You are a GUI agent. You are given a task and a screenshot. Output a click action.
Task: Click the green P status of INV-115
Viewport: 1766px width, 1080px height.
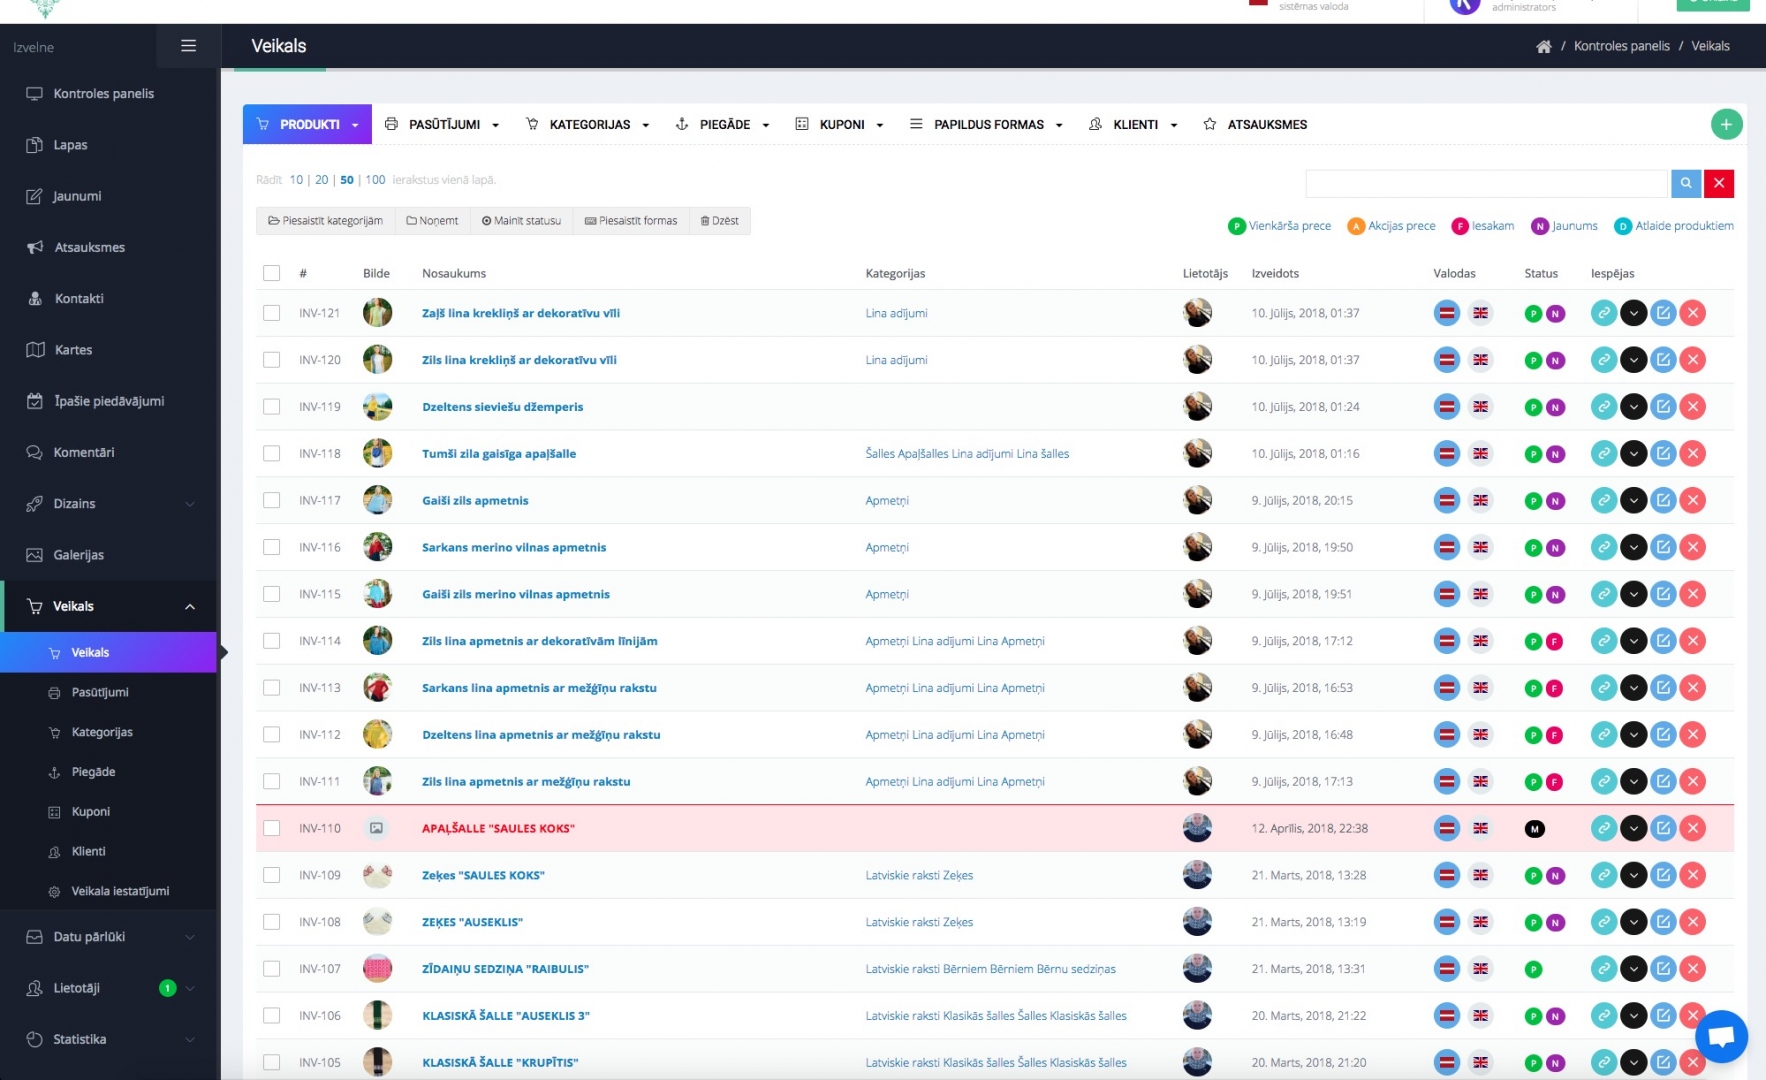[1533, 595]
